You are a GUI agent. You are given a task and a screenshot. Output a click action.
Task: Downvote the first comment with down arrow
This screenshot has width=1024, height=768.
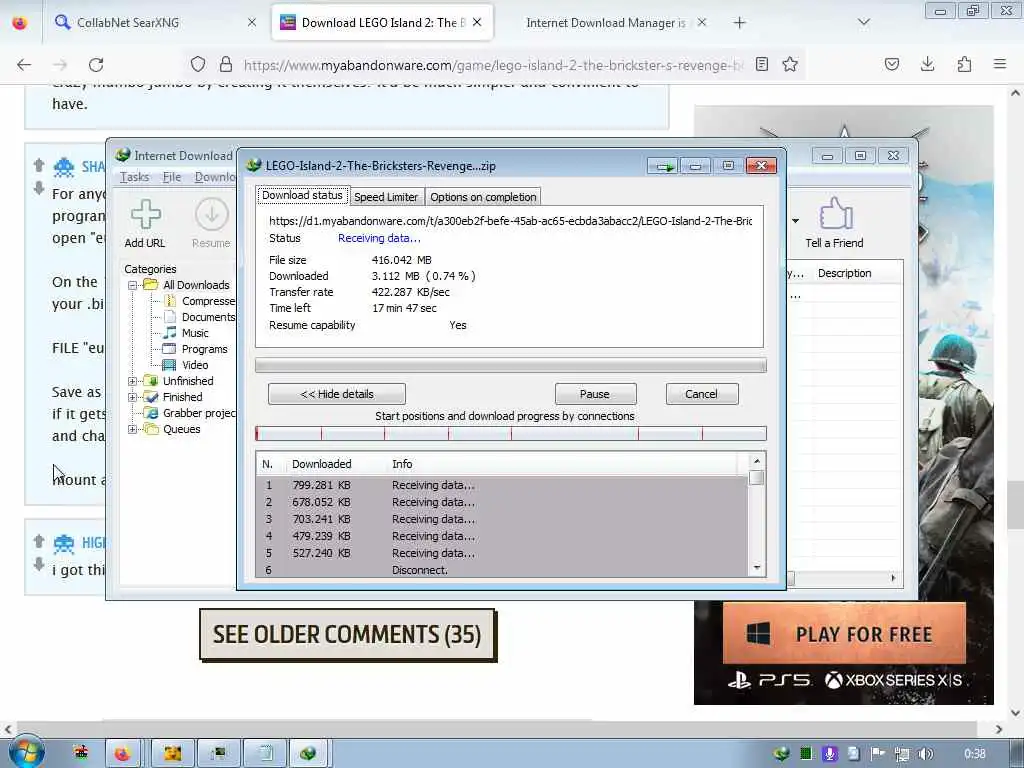(39, 188)
